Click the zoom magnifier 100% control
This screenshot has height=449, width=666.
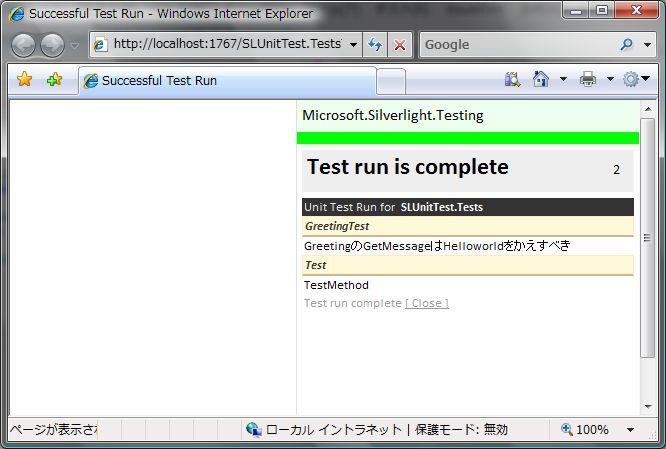tap(584, 429)
